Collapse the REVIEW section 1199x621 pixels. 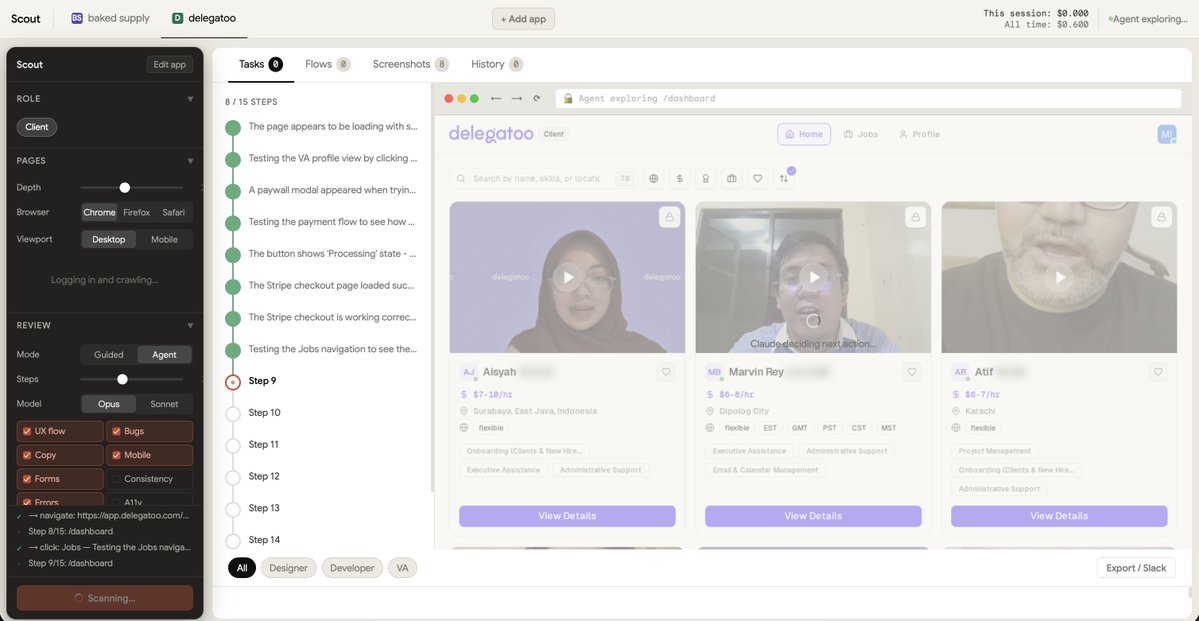(190, 326)
